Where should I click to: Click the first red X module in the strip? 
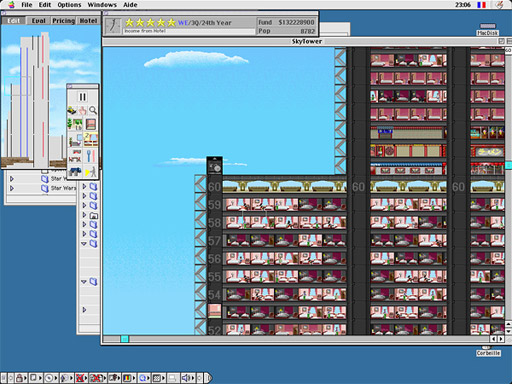pos(81,378)
